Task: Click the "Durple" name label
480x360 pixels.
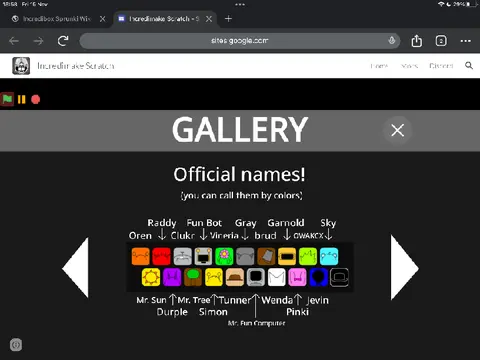Action: point(172,312)
